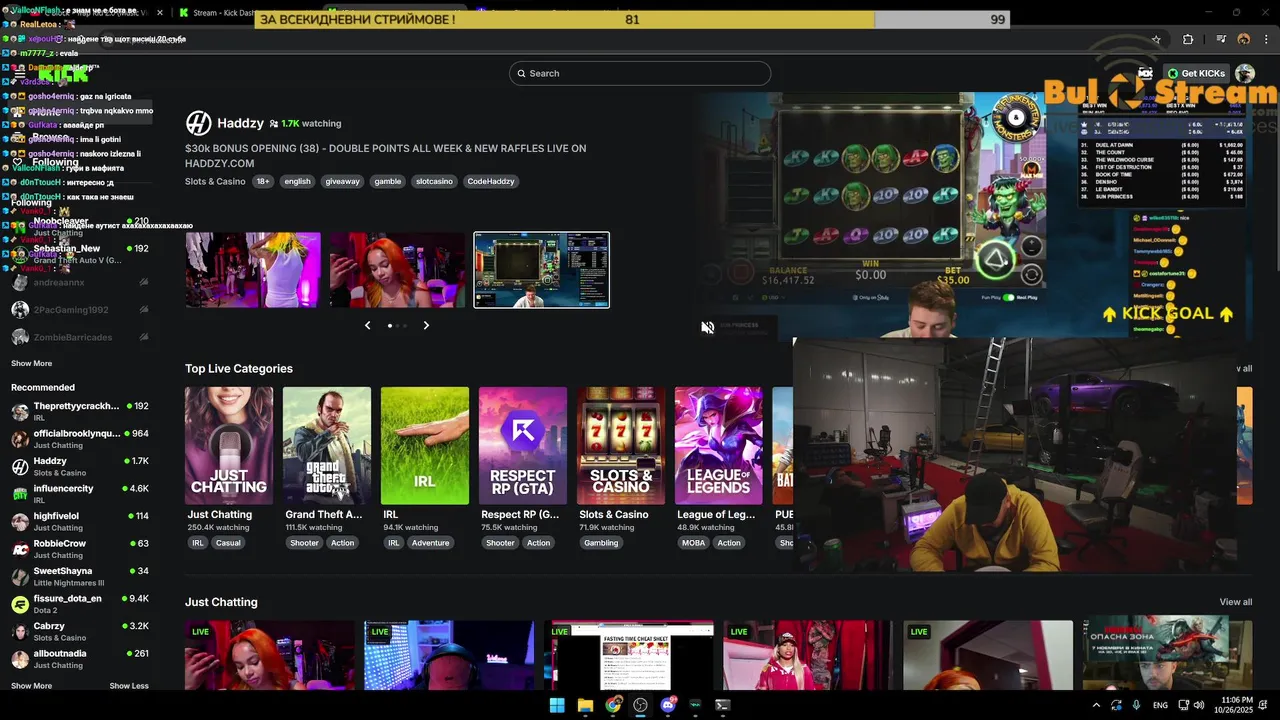Image resolution: width=1280 pixels, height=720 pixels.
Task: Click the MOBA tag under League of Legends
Action: [693, 543]
